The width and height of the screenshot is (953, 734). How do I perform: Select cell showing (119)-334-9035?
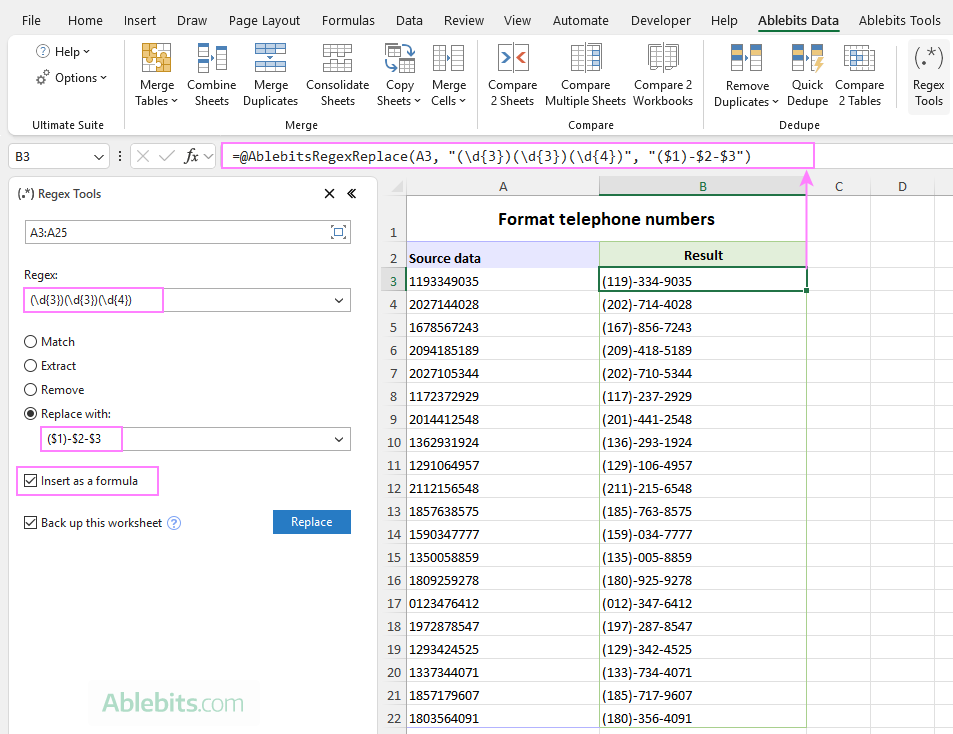coord(703,281)
